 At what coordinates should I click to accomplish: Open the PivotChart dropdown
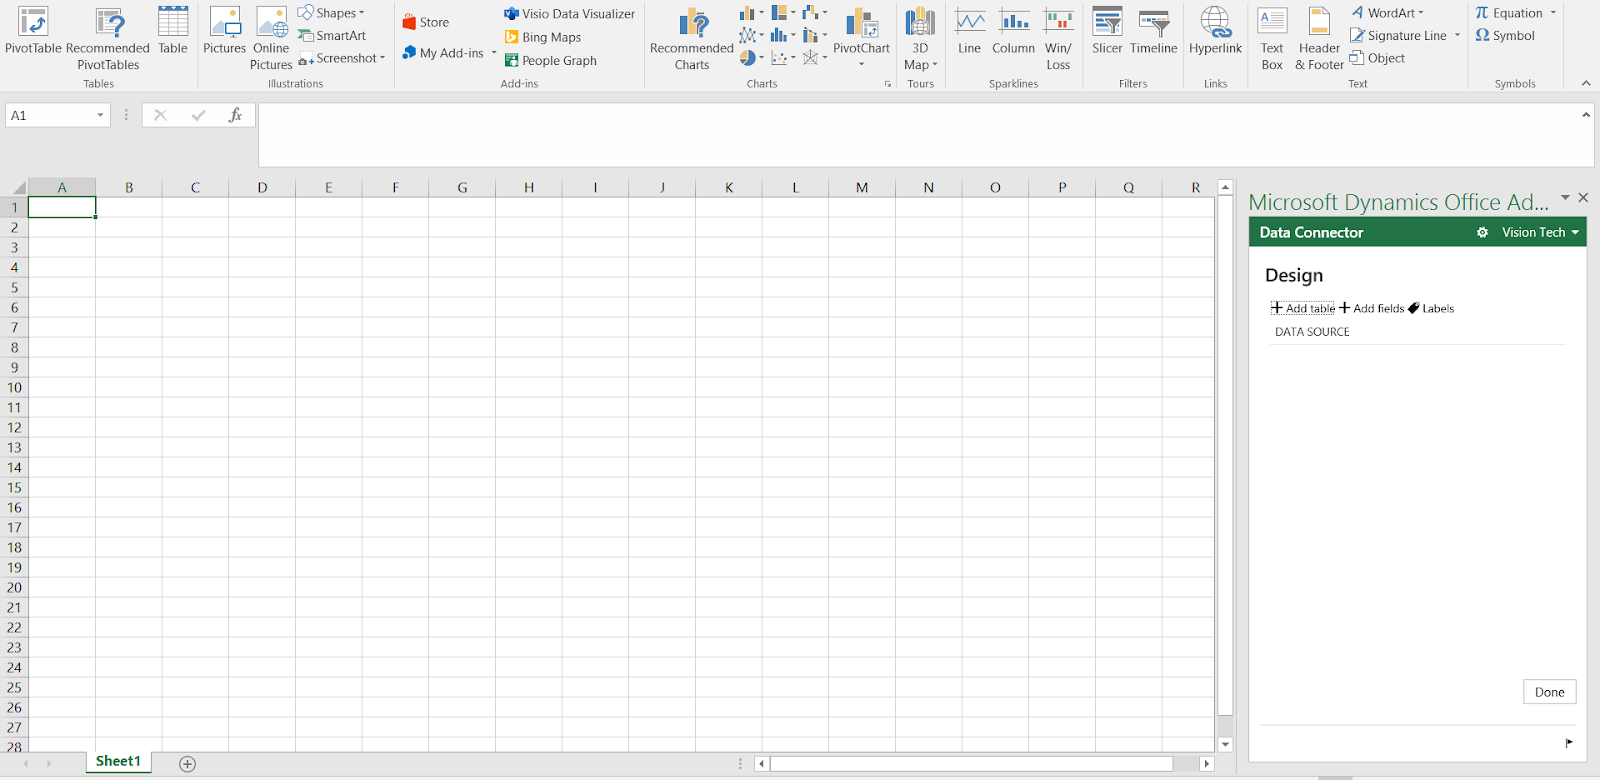coord(861,64)
